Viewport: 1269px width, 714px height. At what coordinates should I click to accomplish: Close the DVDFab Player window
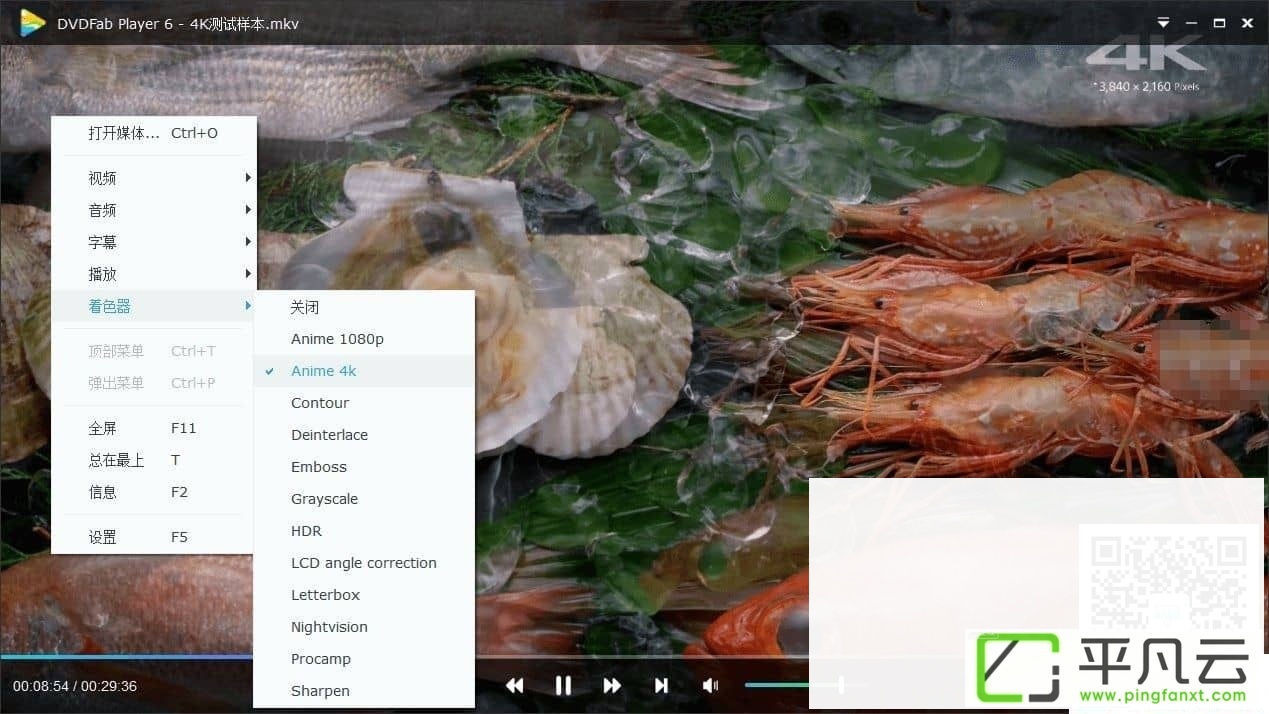coord(1247,23)
